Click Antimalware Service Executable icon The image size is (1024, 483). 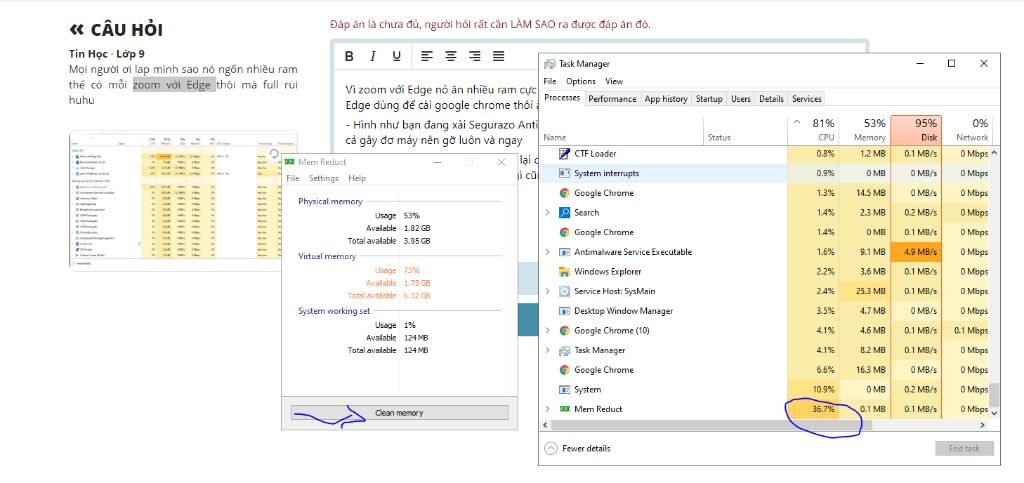tap(564, 252)
